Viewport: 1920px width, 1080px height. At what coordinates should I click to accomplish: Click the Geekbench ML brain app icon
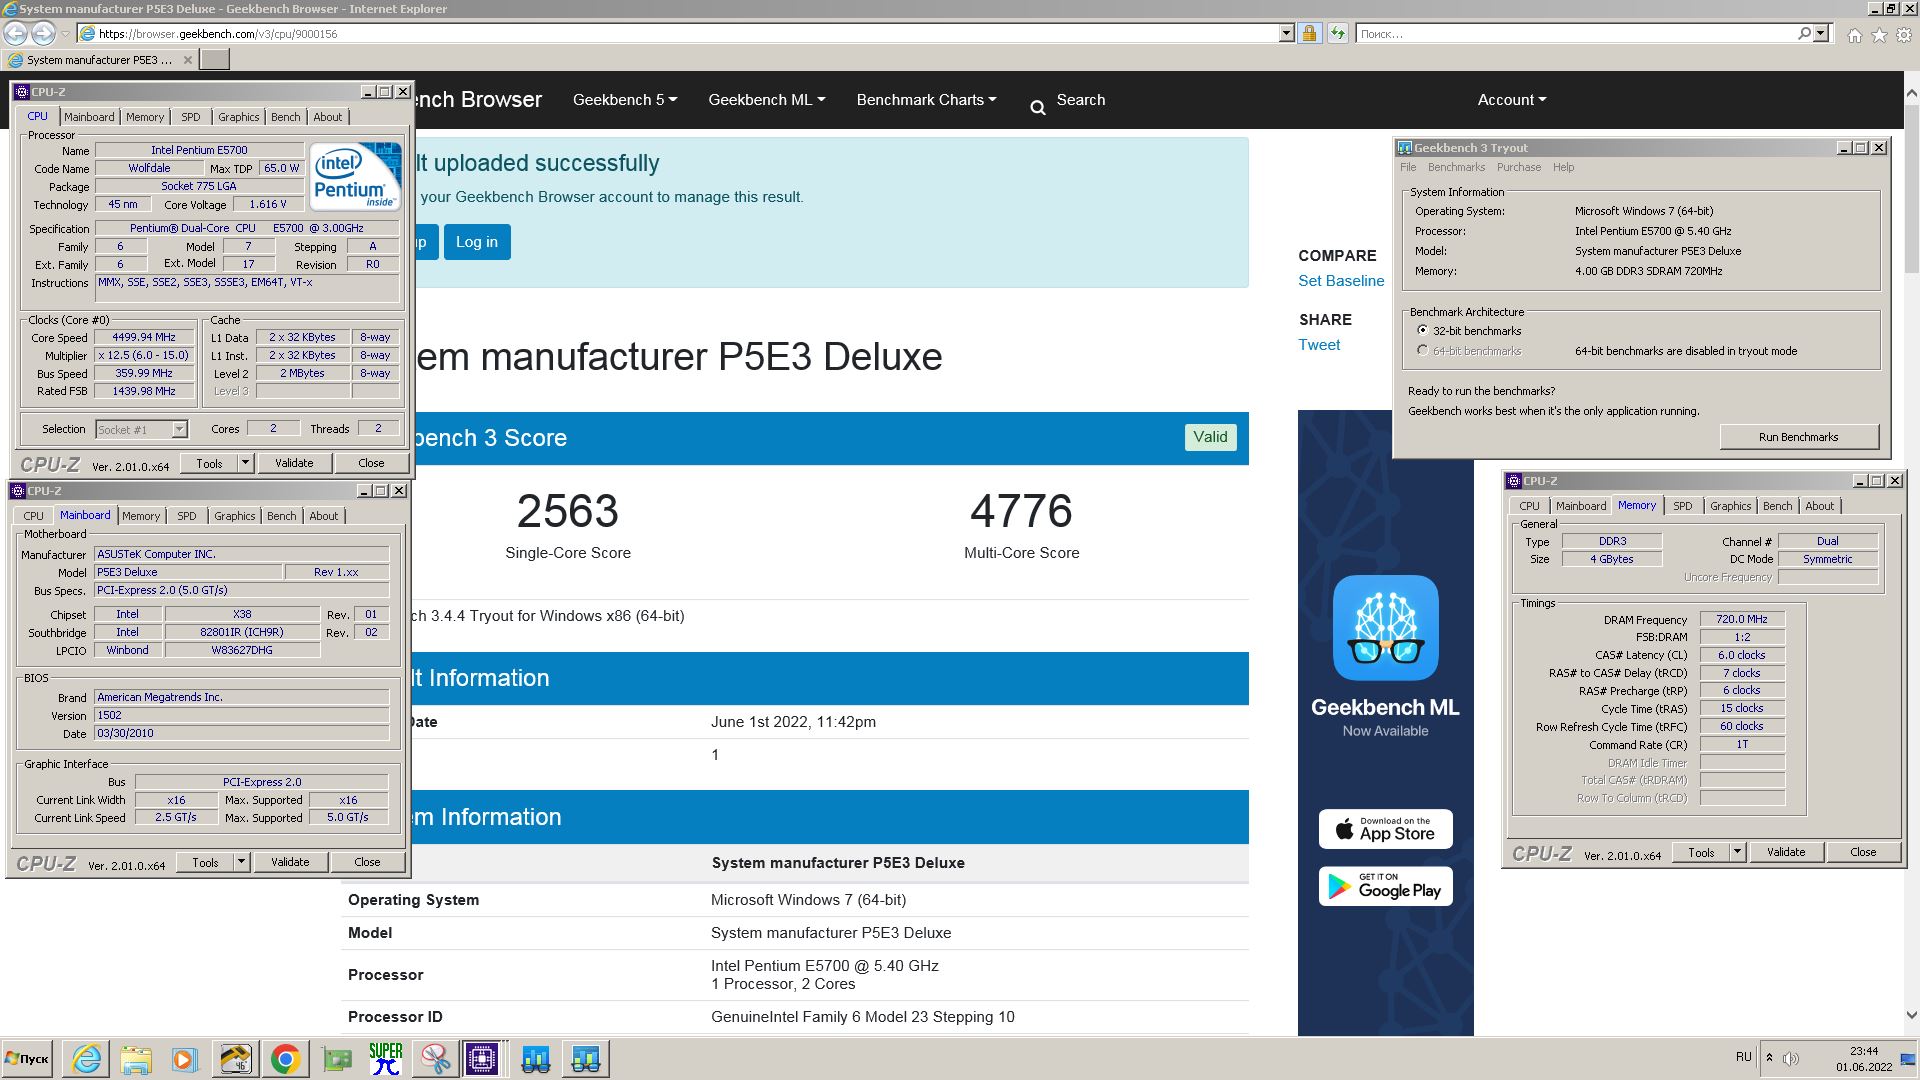coord(1385,627)
